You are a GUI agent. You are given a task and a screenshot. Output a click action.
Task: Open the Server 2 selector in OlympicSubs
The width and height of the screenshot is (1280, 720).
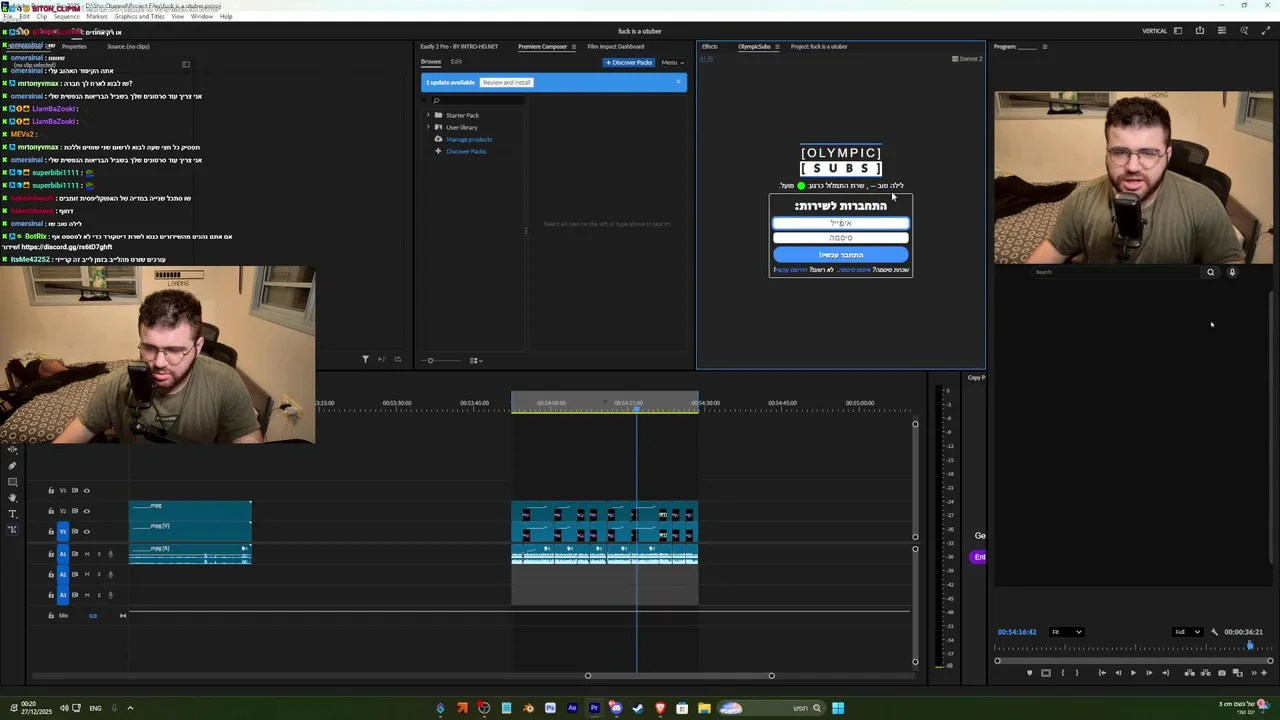pos(967,59)
